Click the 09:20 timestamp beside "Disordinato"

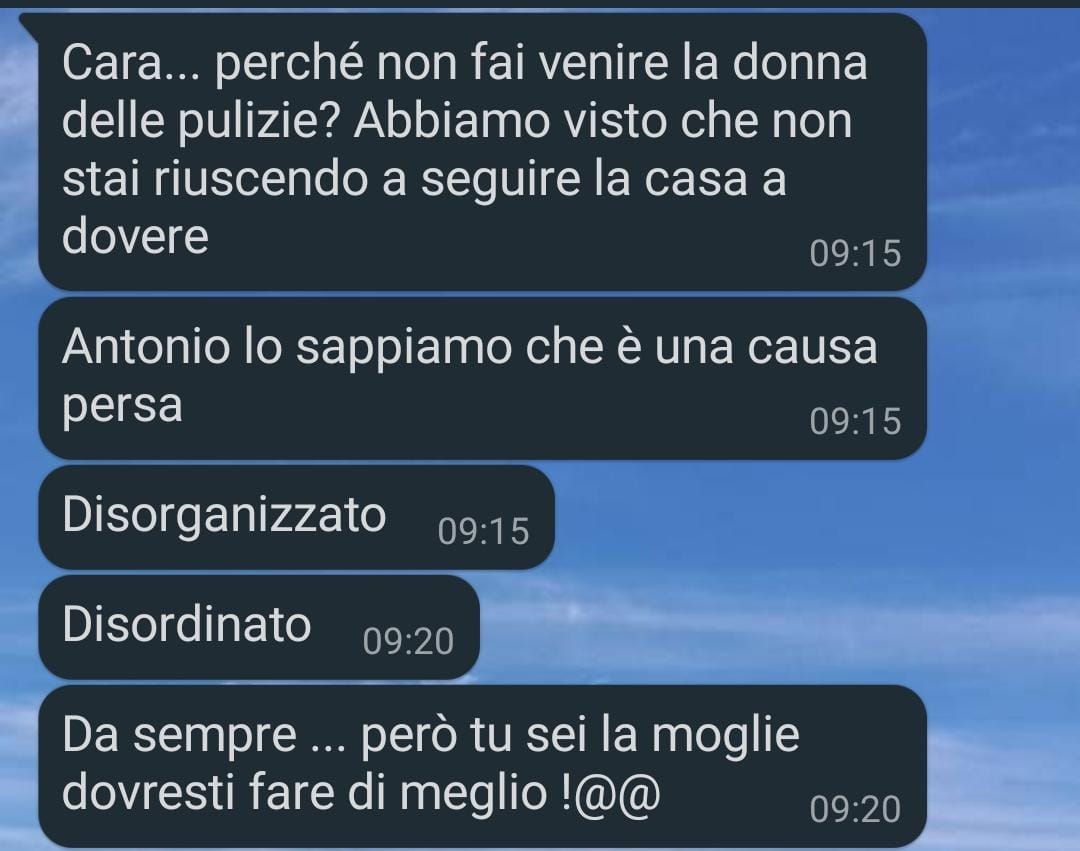click(x=408, y=642)
